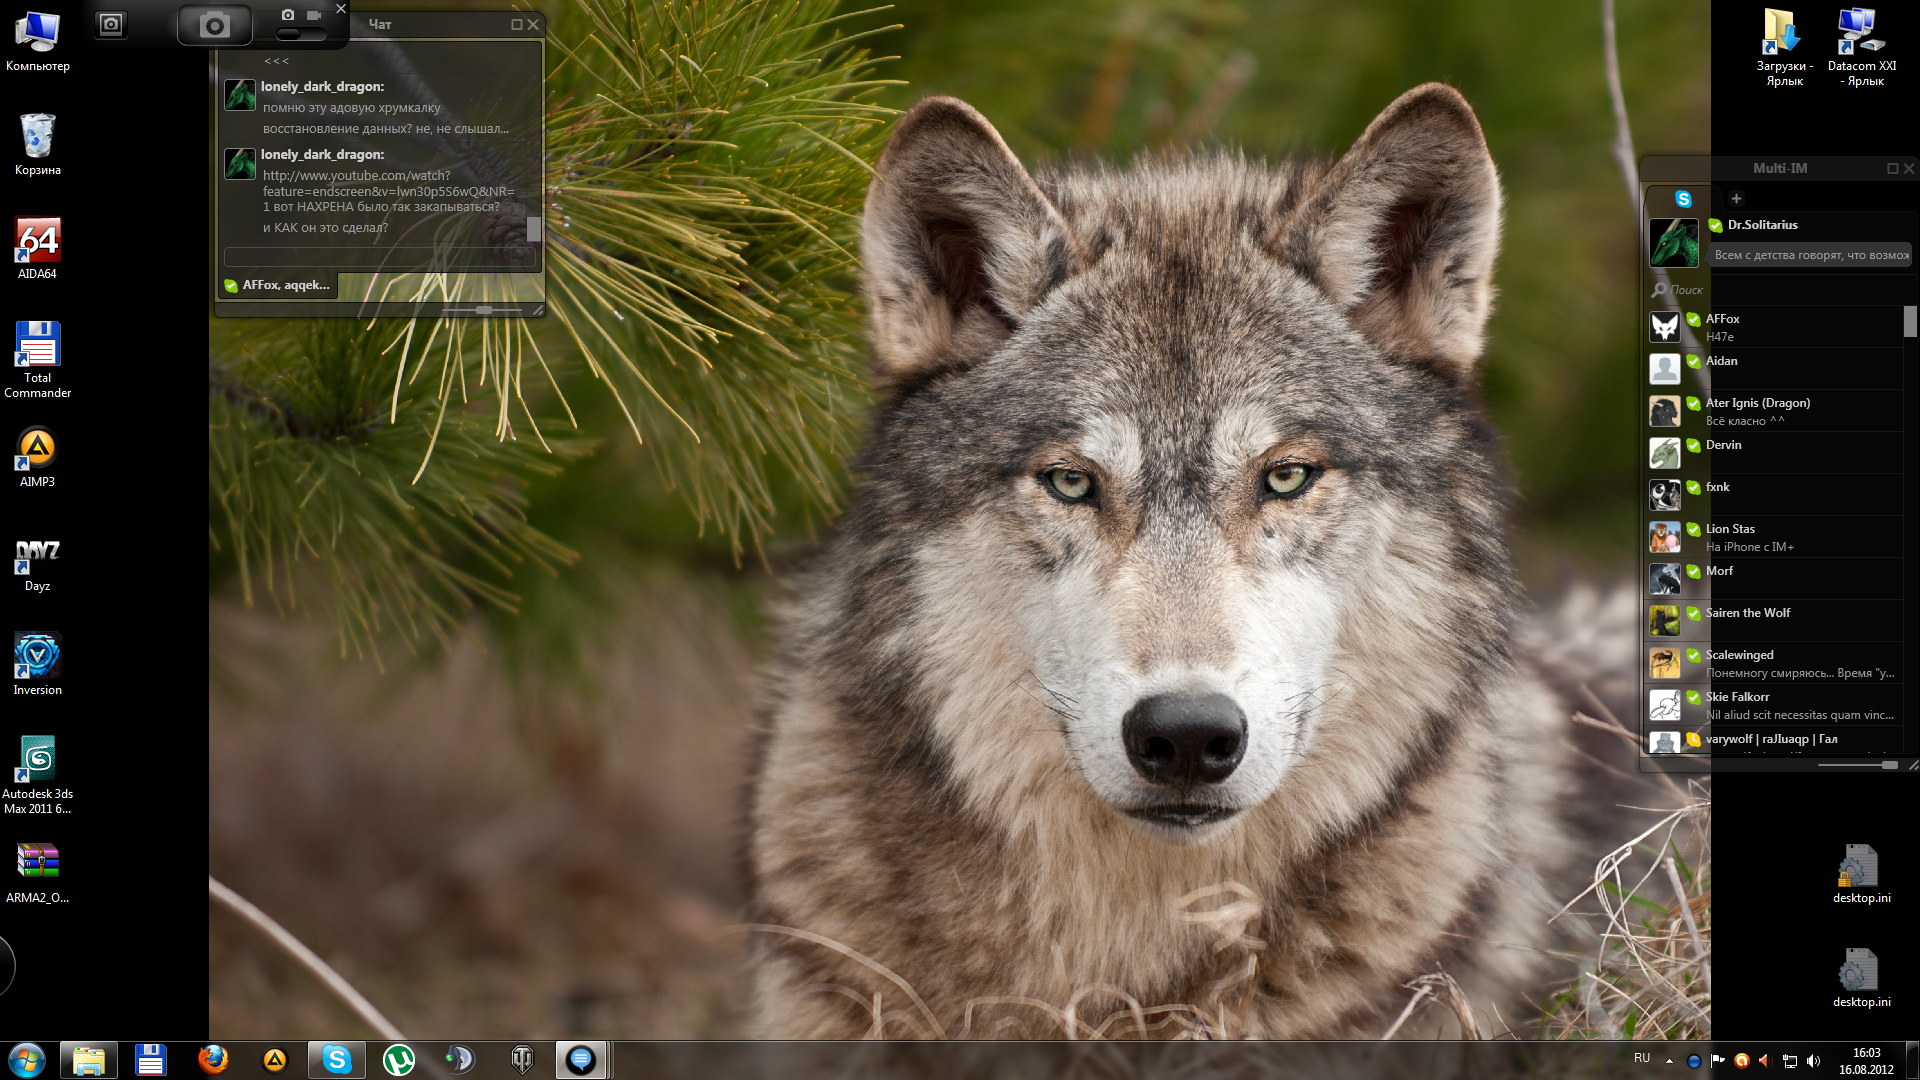Select contact Ater Ignis (Dragon)
Screen dimensions: 1920x1080
[x=1757, y=403]
